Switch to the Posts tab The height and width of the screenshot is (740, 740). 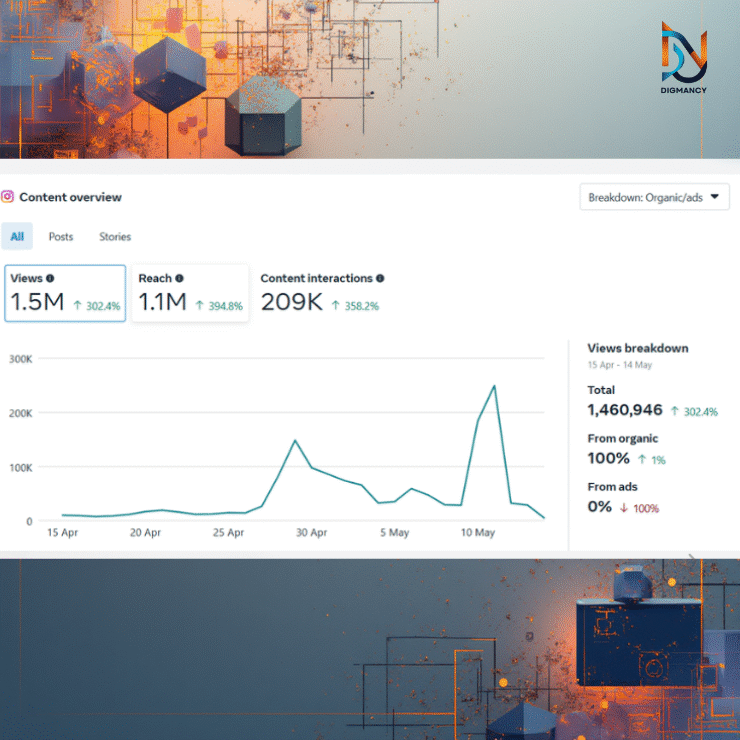61,237
